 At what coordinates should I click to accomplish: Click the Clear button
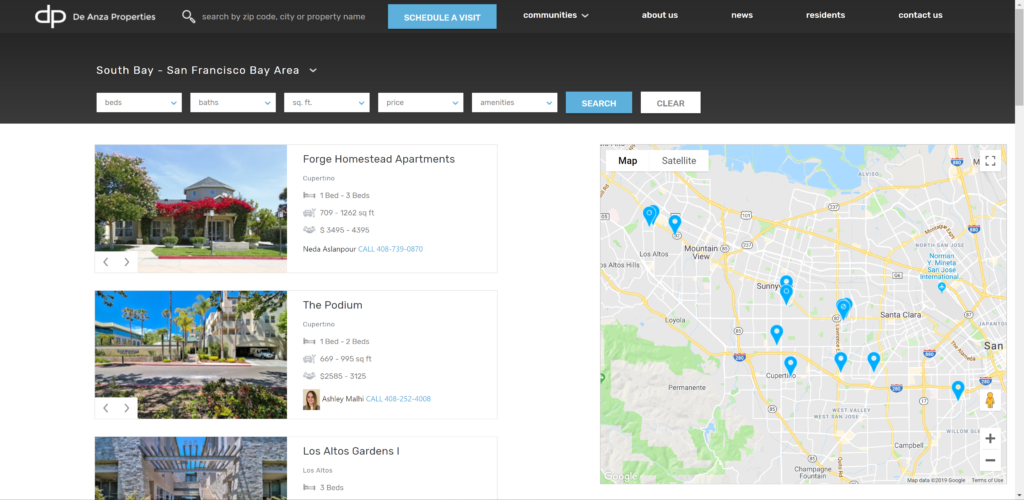671,102
